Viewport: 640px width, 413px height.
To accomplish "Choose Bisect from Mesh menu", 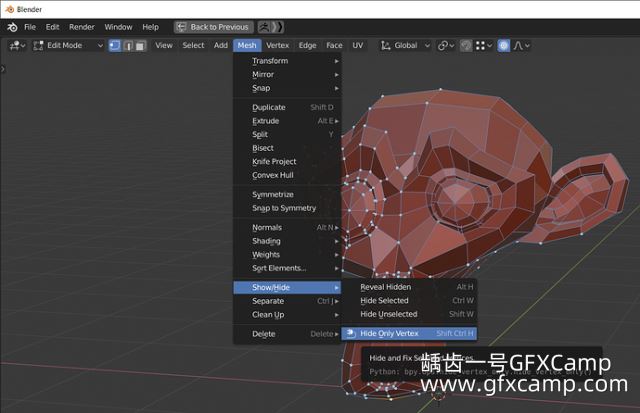I will pos(287,148).
